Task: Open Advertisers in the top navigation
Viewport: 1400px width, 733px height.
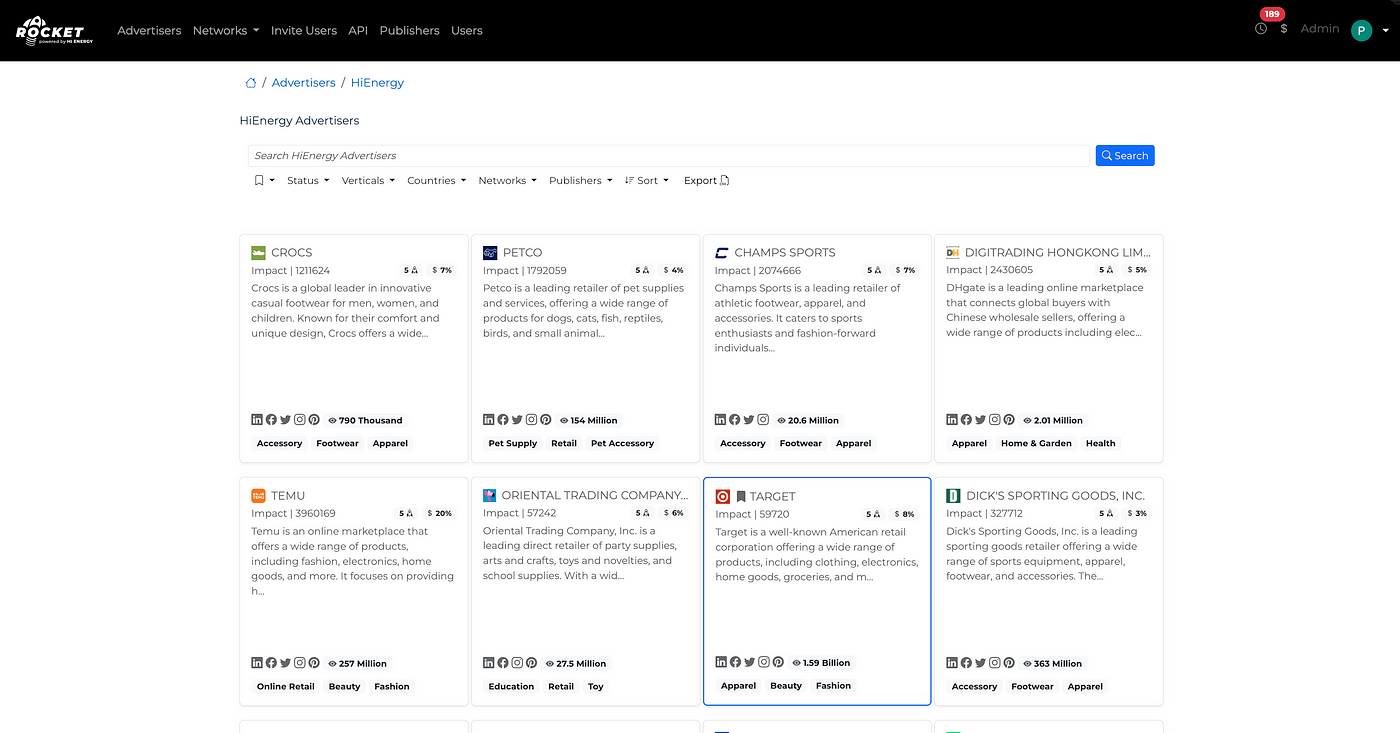Action: (x=149, y=30)
